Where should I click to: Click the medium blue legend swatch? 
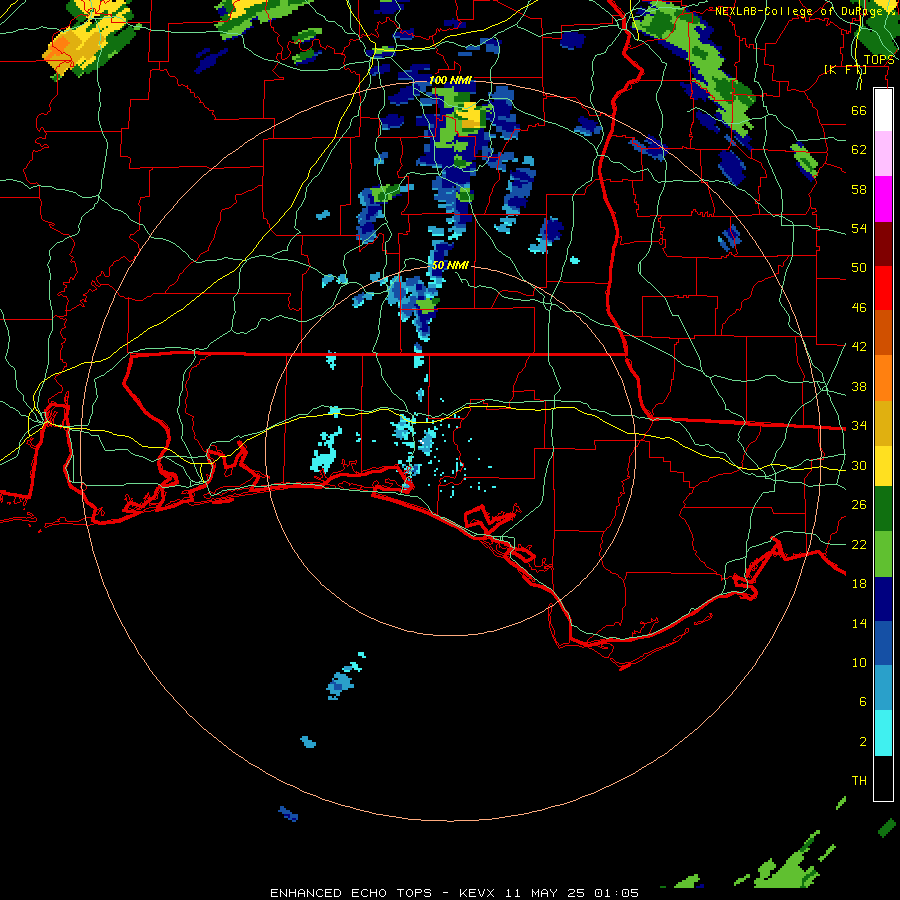883,643
